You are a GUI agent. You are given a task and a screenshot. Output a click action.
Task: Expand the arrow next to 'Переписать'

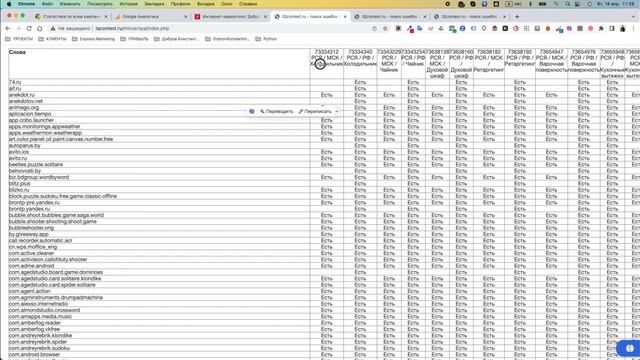tap(337, 111)
